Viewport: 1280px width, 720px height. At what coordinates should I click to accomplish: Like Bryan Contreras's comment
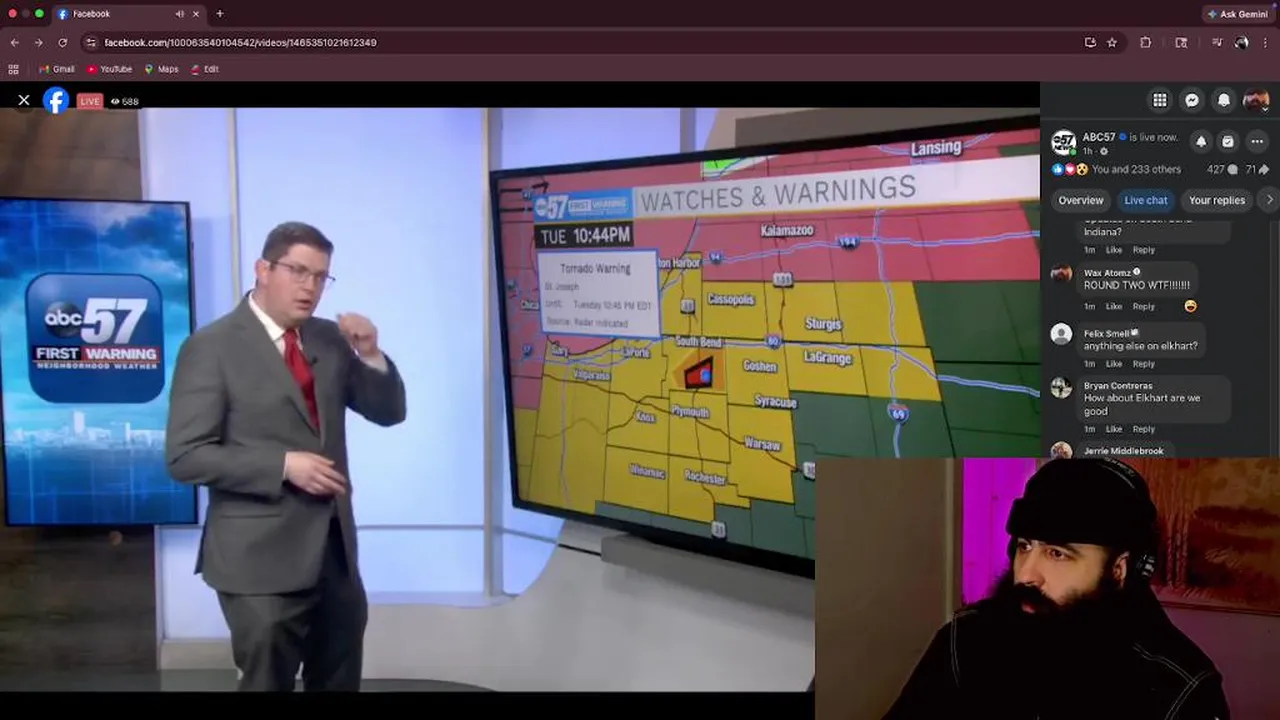coord(1114,429)
